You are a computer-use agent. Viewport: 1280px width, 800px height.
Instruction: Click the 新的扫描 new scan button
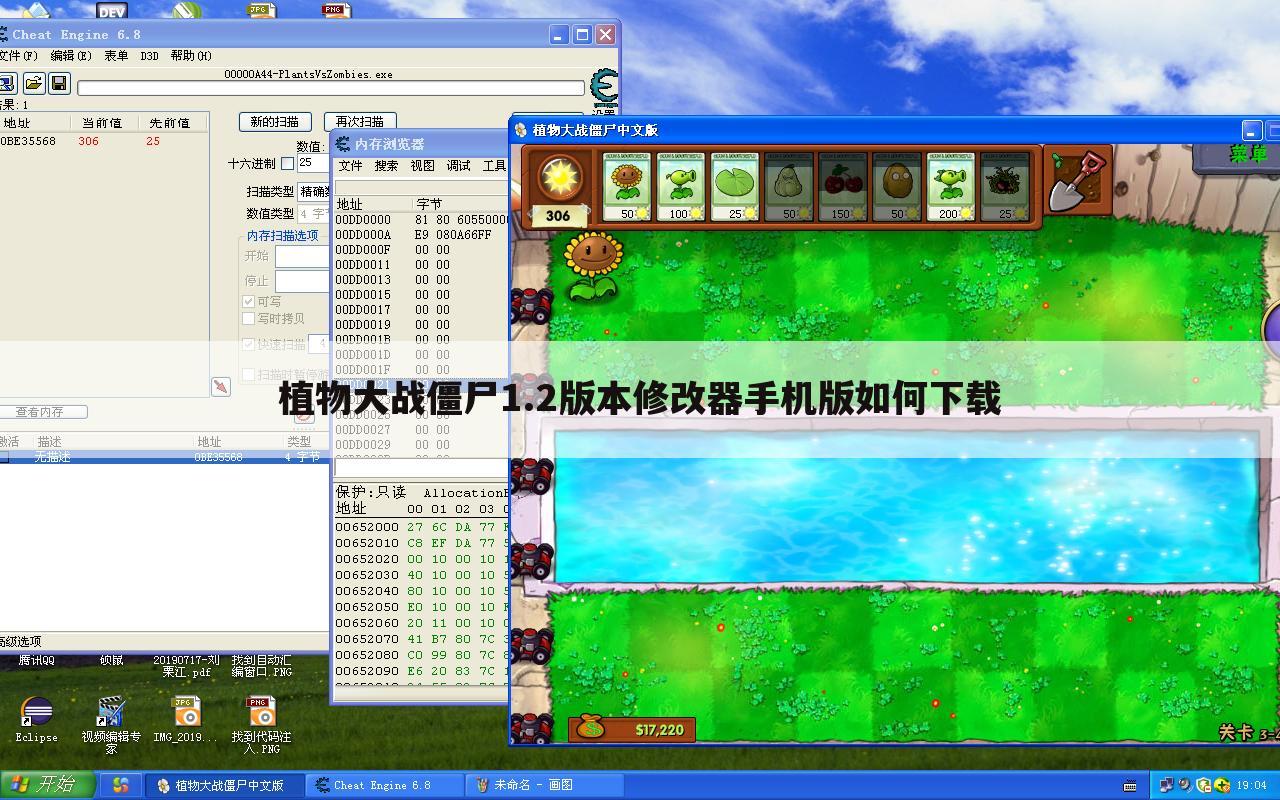(275, 121)
